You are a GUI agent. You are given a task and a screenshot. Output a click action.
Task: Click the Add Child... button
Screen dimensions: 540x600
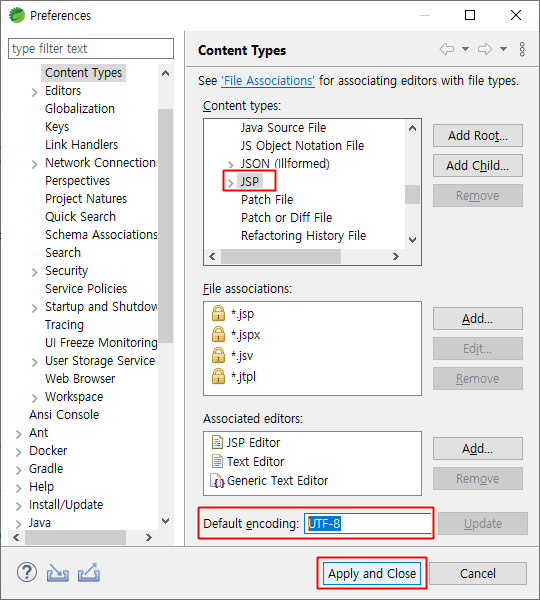click(x=478, y=165)
